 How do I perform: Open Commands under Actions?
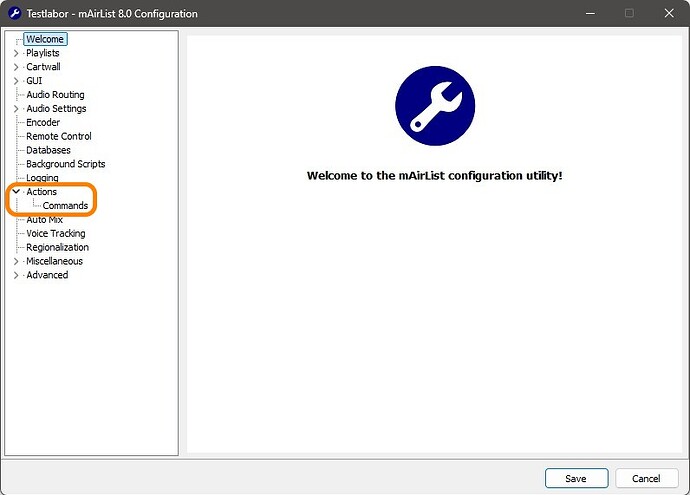[65, 205]
